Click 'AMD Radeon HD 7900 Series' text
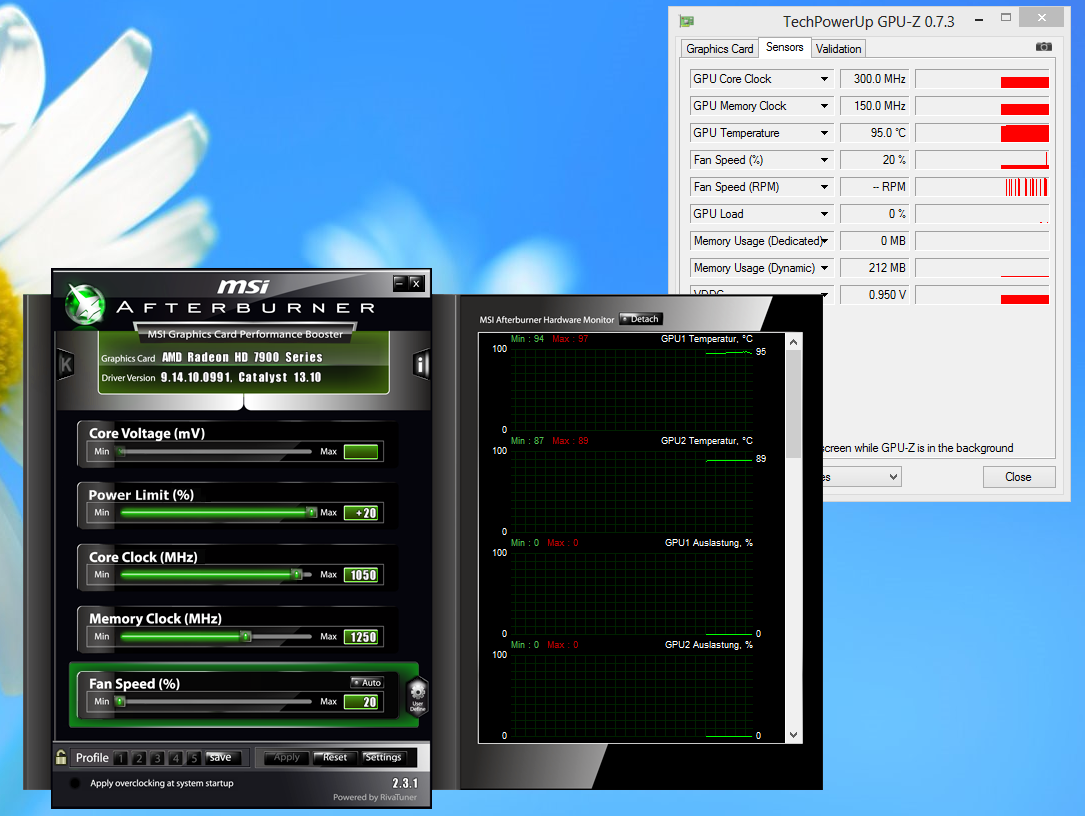The width and height of the screenshot is (1085, 816). click(242, 357)
